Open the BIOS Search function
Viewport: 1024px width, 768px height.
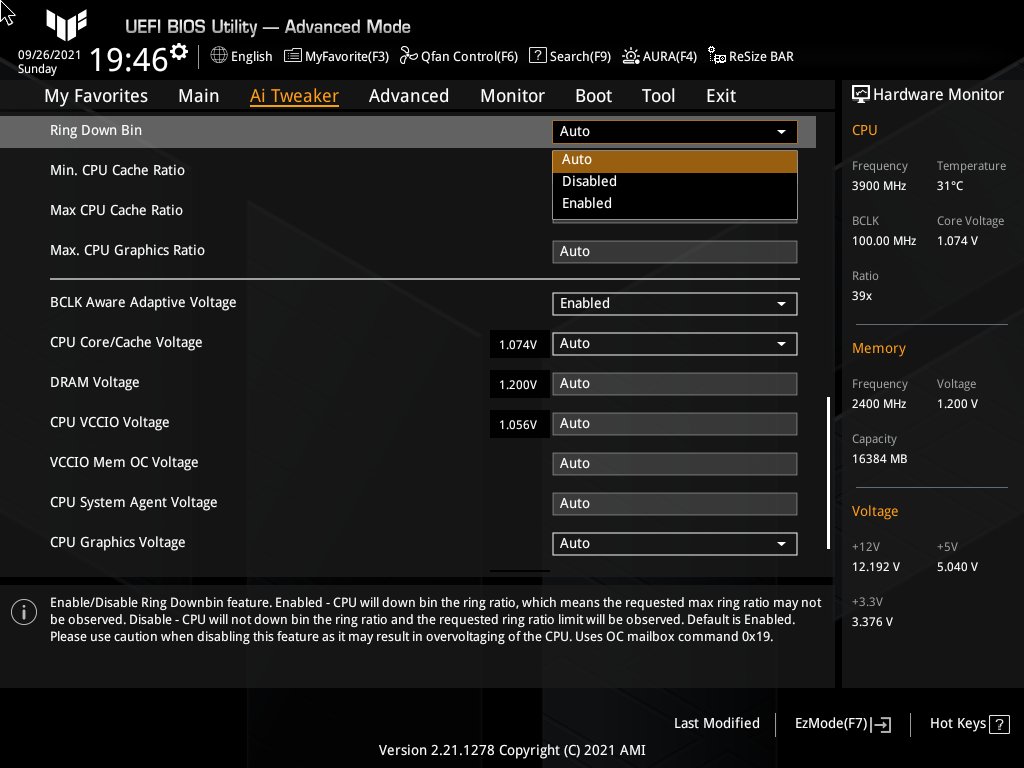(569, 56)
